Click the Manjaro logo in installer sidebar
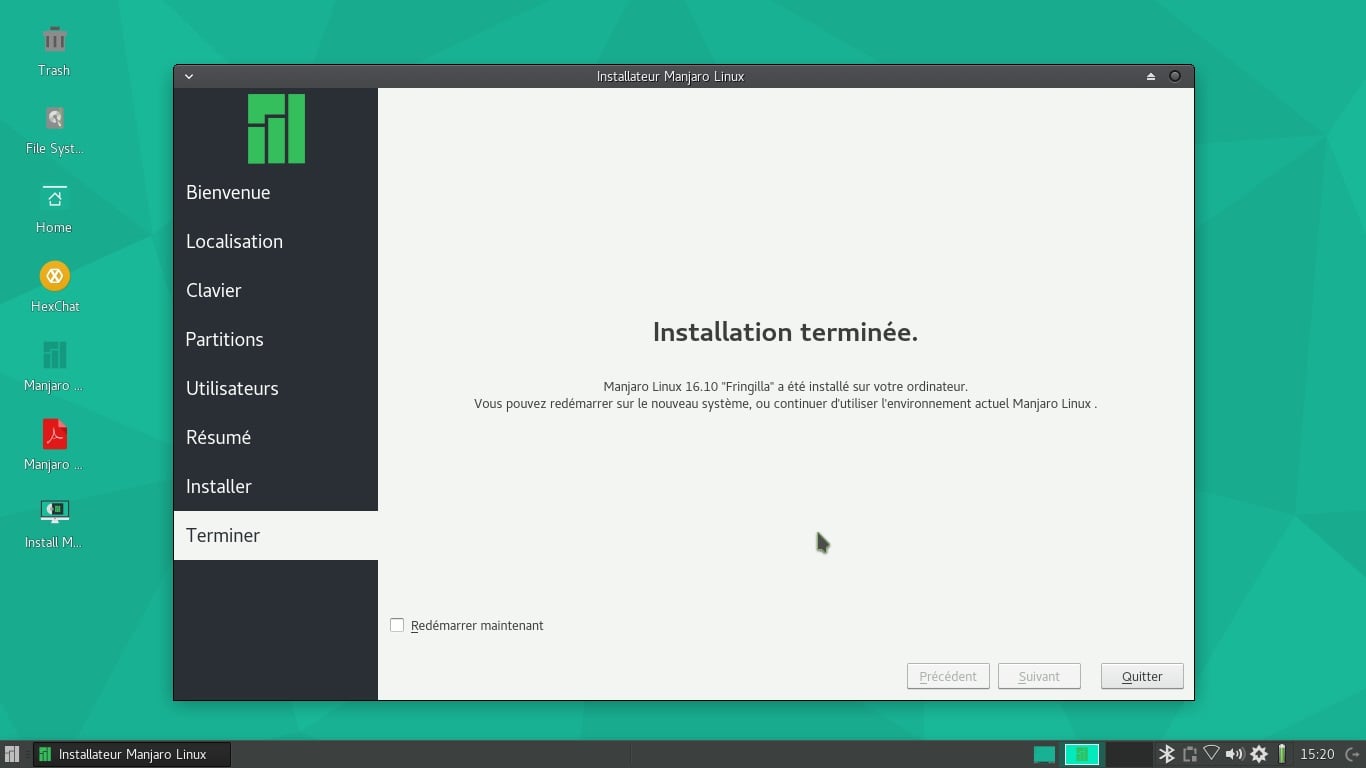The image size is (1366, 768). click(x=276, y=129)
